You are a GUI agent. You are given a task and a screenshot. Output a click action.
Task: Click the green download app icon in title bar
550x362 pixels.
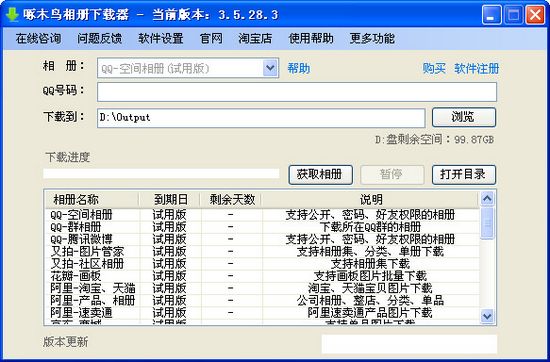coord(12,14)
